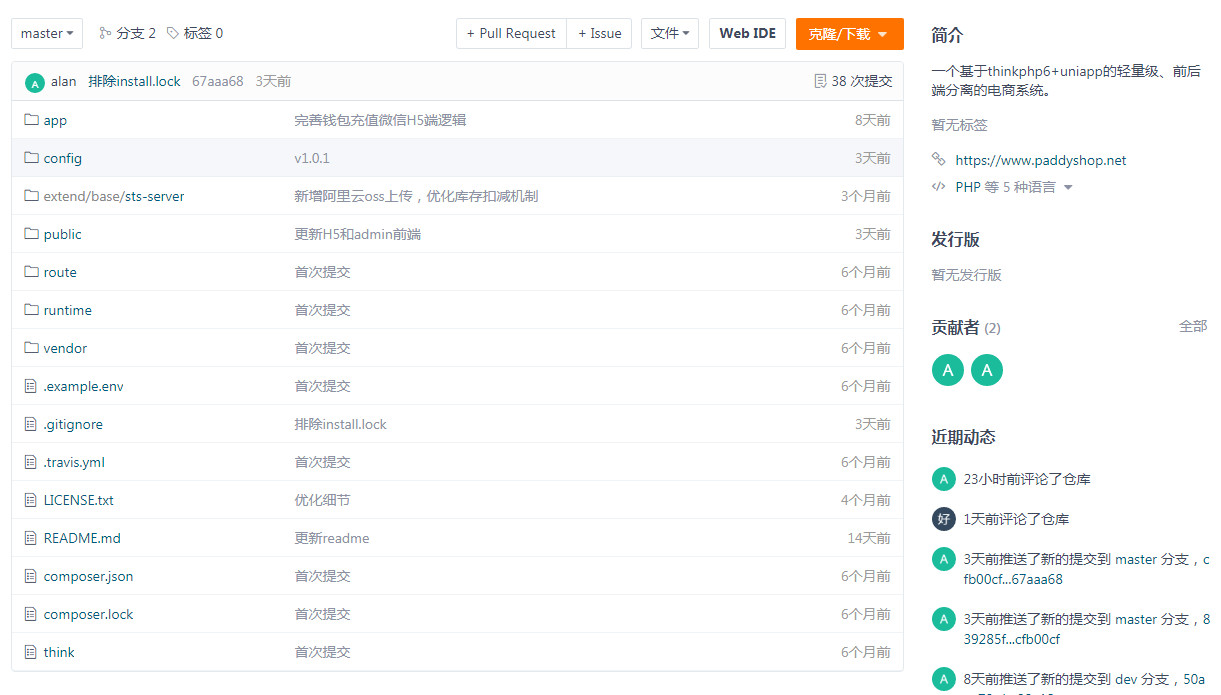Open the .gitignore file entry
The width and height of the screenshot is (1221, 695).
pos(72,424)
